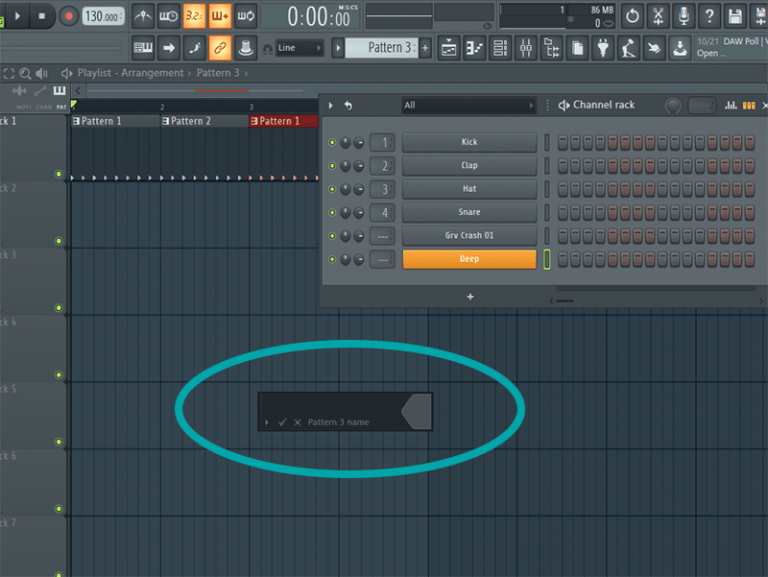Viewport: 768px width, 577px height.
Task: Open the mixer window icon
Action: point(526,47)
